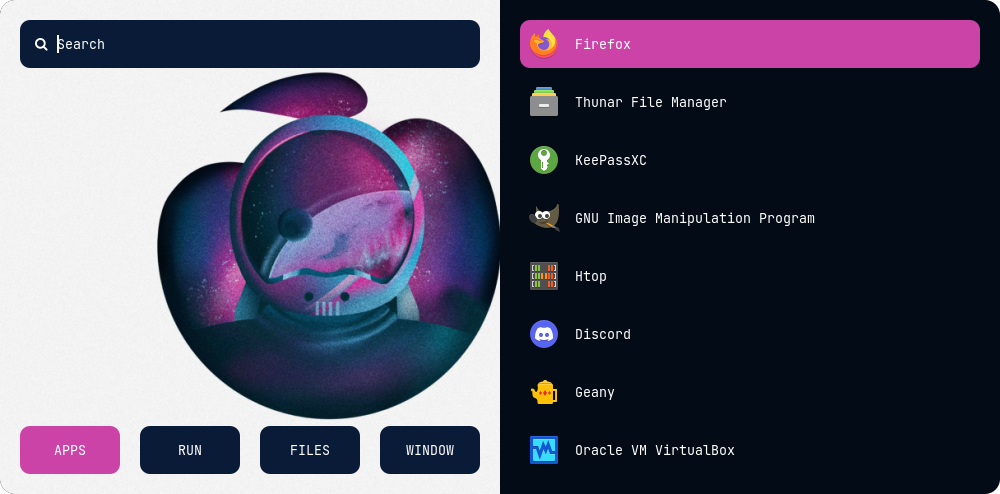1000x494 pixels.
Task: Click the Htop meter icon
Action: pos(544,276)
